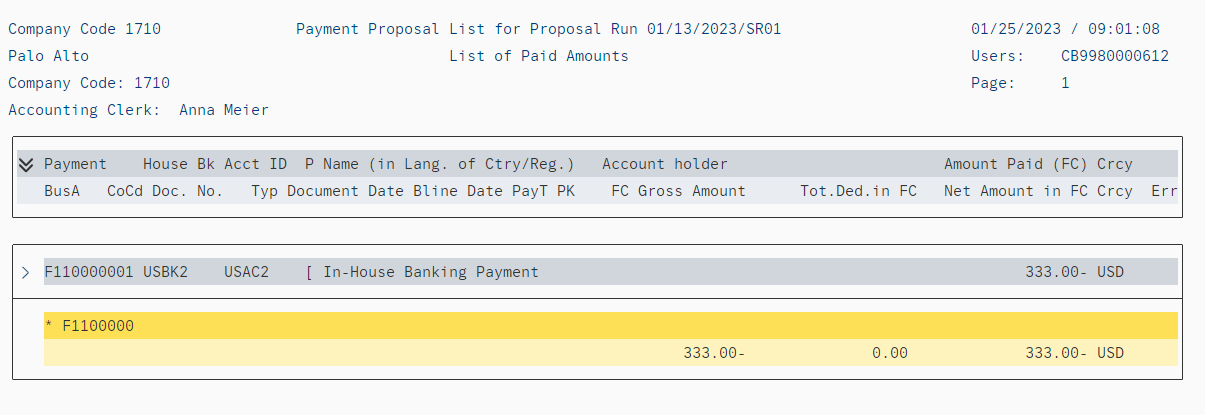
Task: Click the Account holder column header
Action: click(665, 164)
